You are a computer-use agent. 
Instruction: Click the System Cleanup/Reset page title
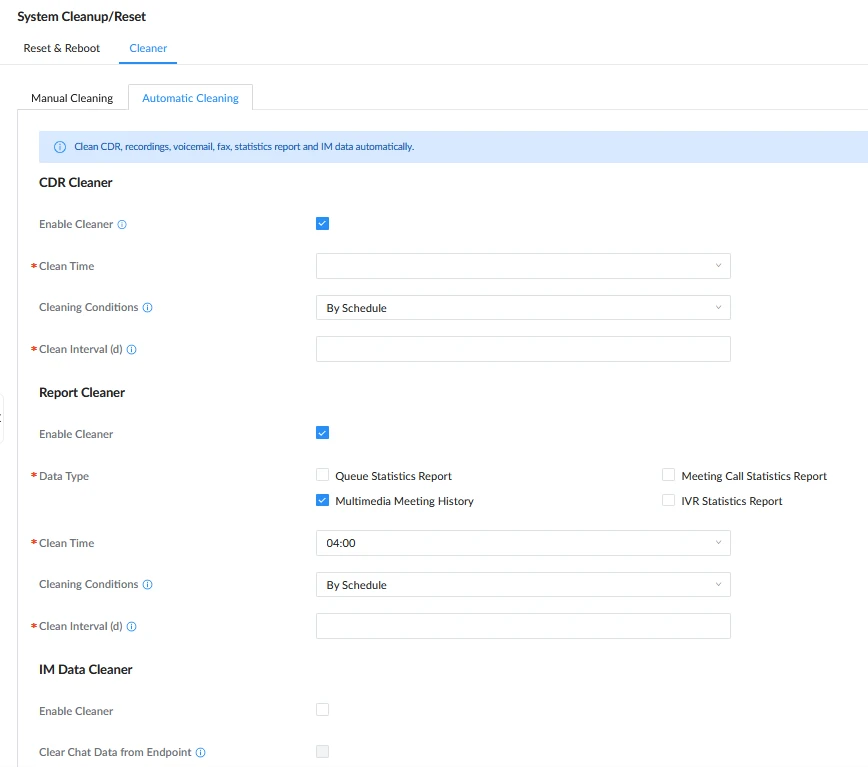click(x=81, y=17)
